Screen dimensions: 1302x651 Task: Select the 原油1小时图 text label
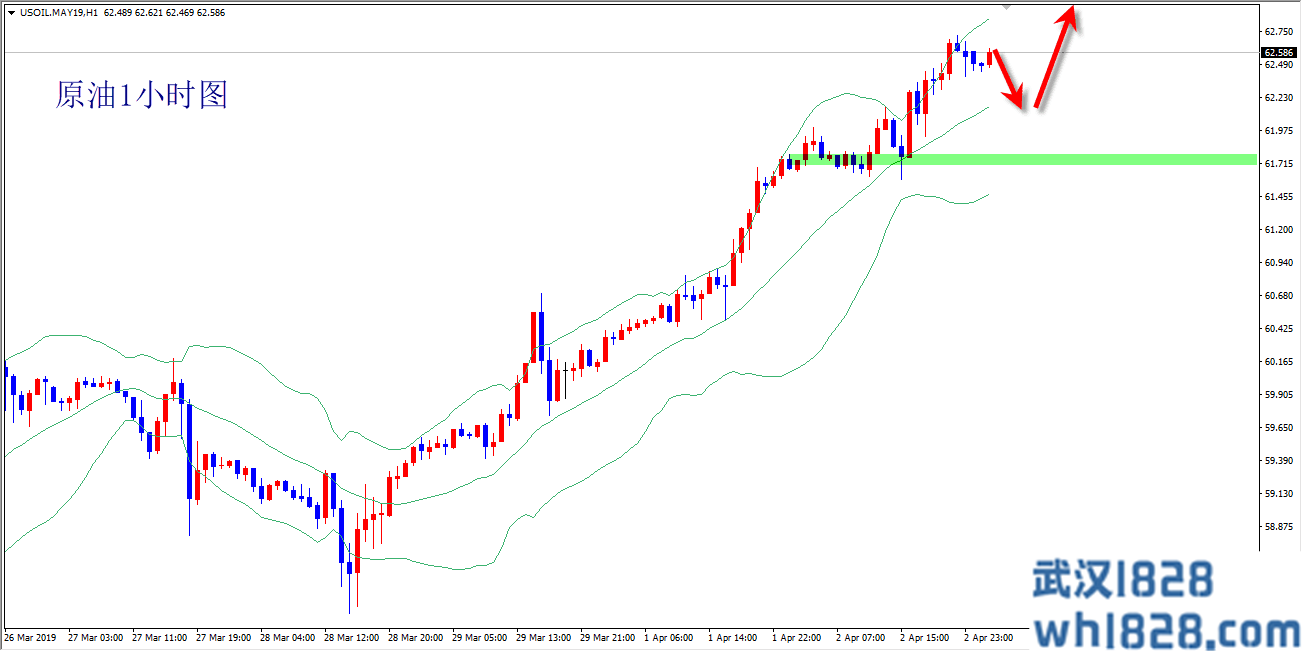[x=141, y=95]
